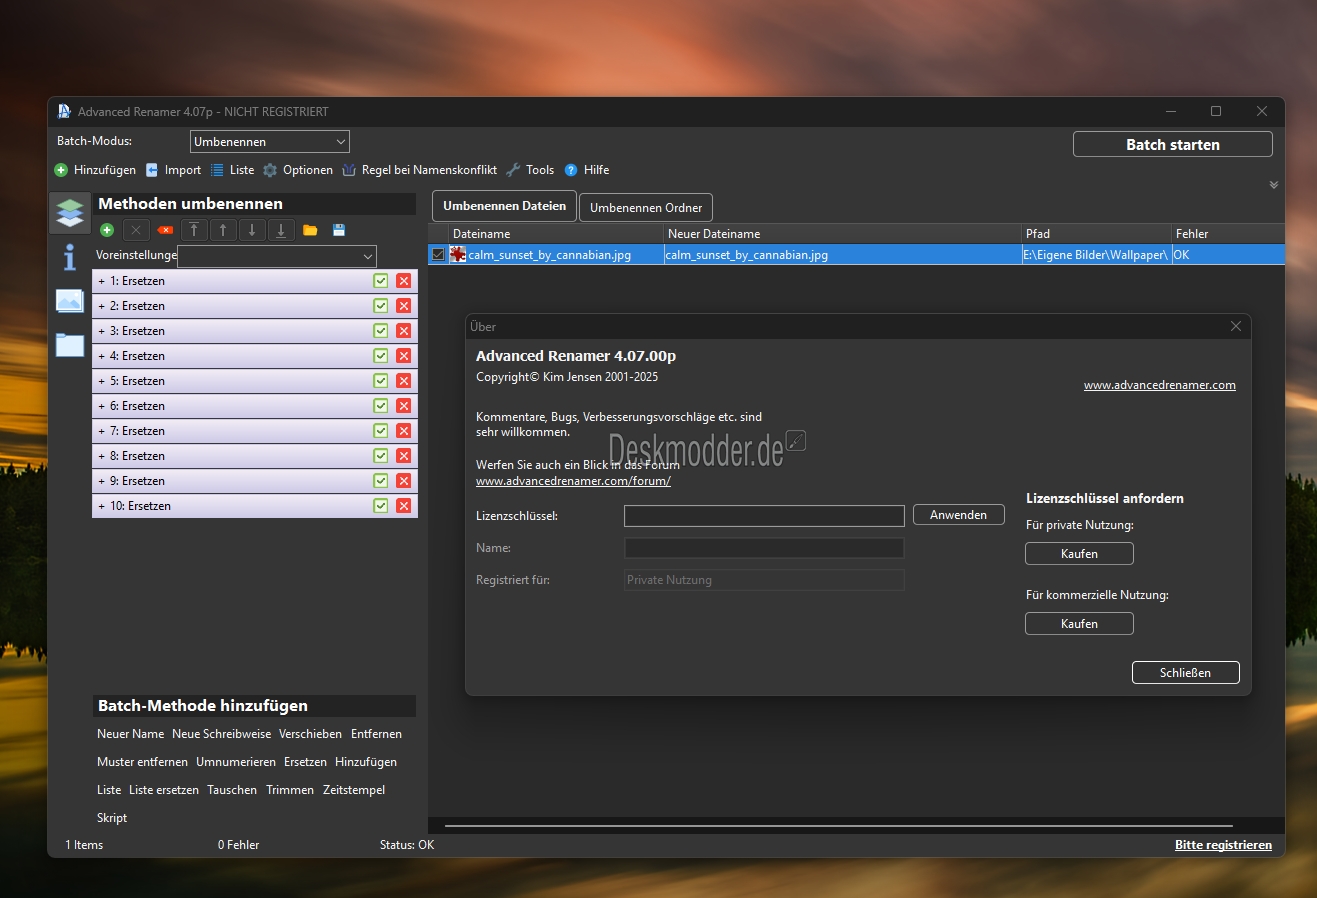Delete method 1: Ersetzen with red X
This screenshot has height=898, width=1317.
[404, 281]
